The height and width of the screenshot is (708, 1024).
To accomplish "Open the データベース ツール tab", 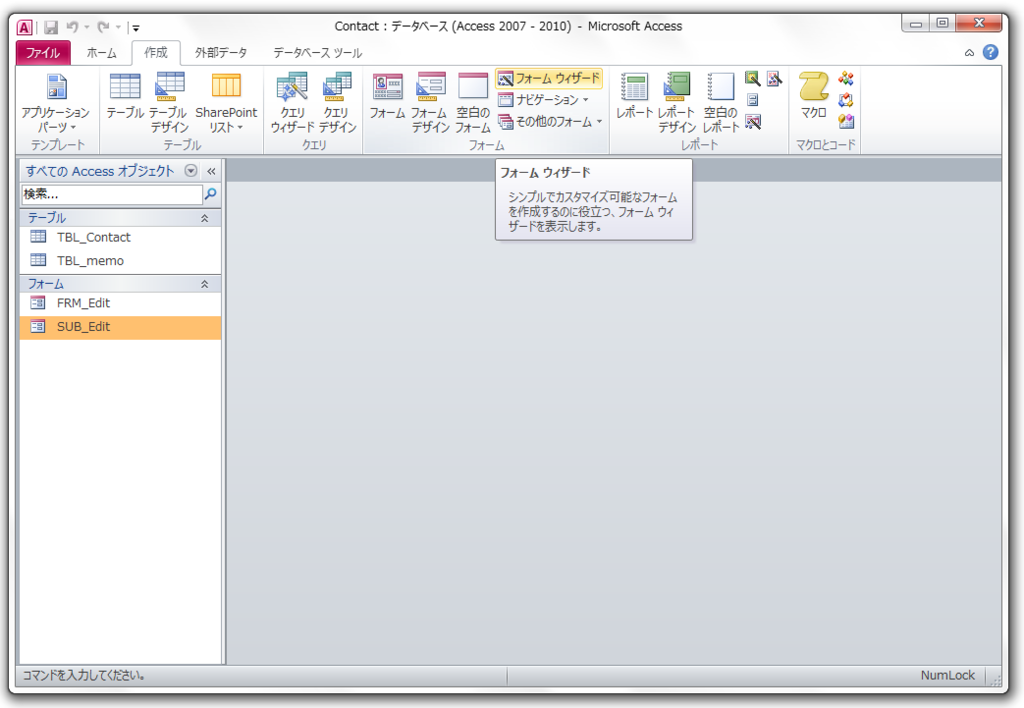I will point(317,53).
